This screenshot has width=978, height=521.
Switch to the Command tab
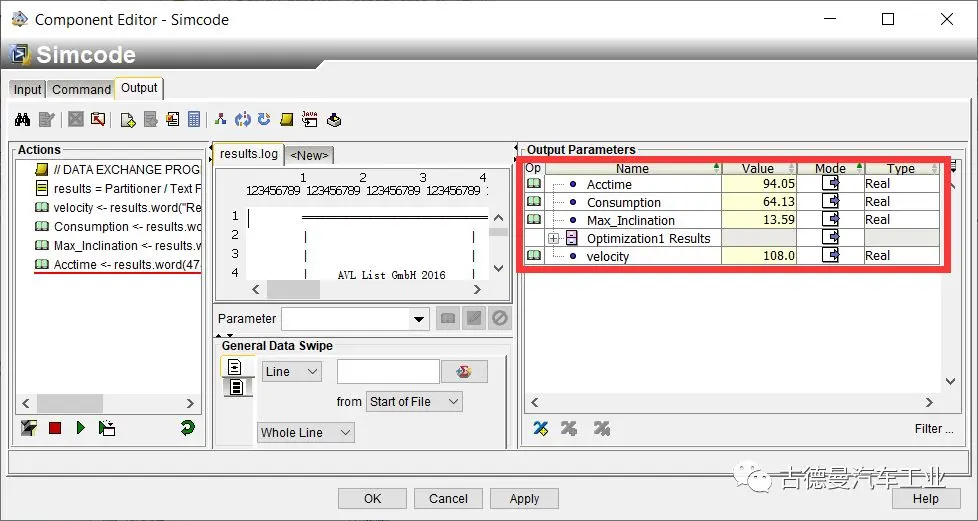coord(81,89)
